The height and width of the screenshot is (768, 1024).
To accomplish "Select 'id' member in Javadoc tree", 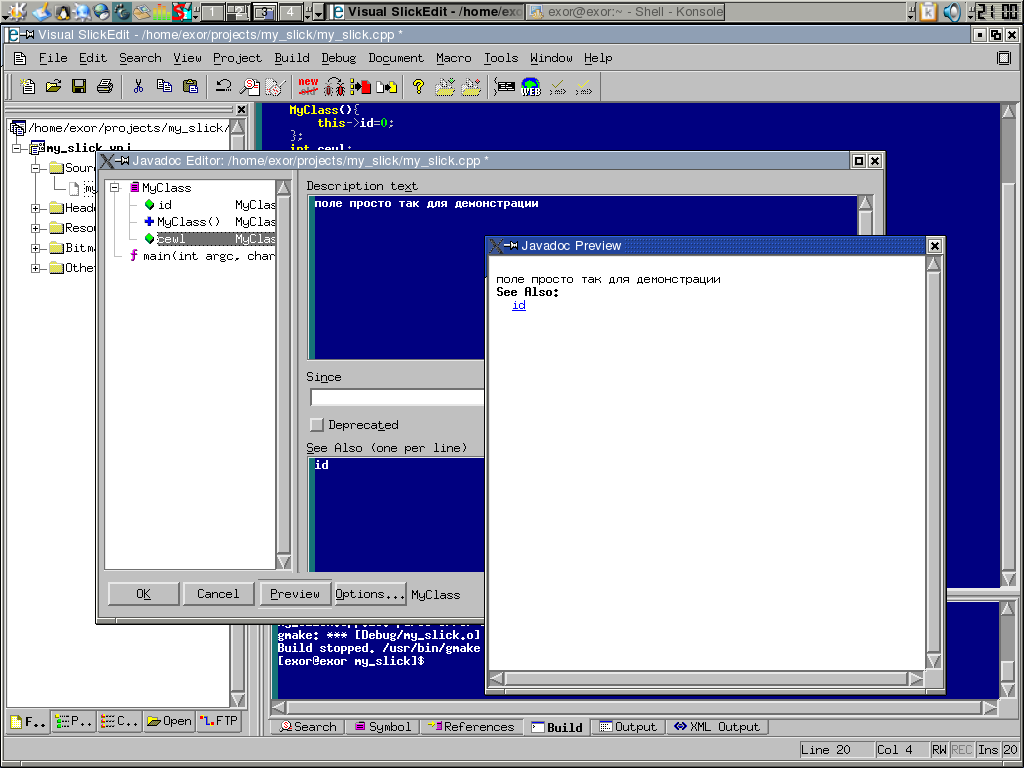I will click(165, 205).
